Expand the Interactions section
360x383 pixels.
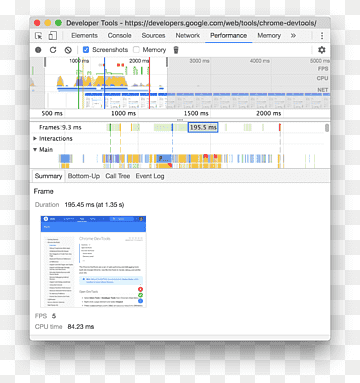[35, 138]
